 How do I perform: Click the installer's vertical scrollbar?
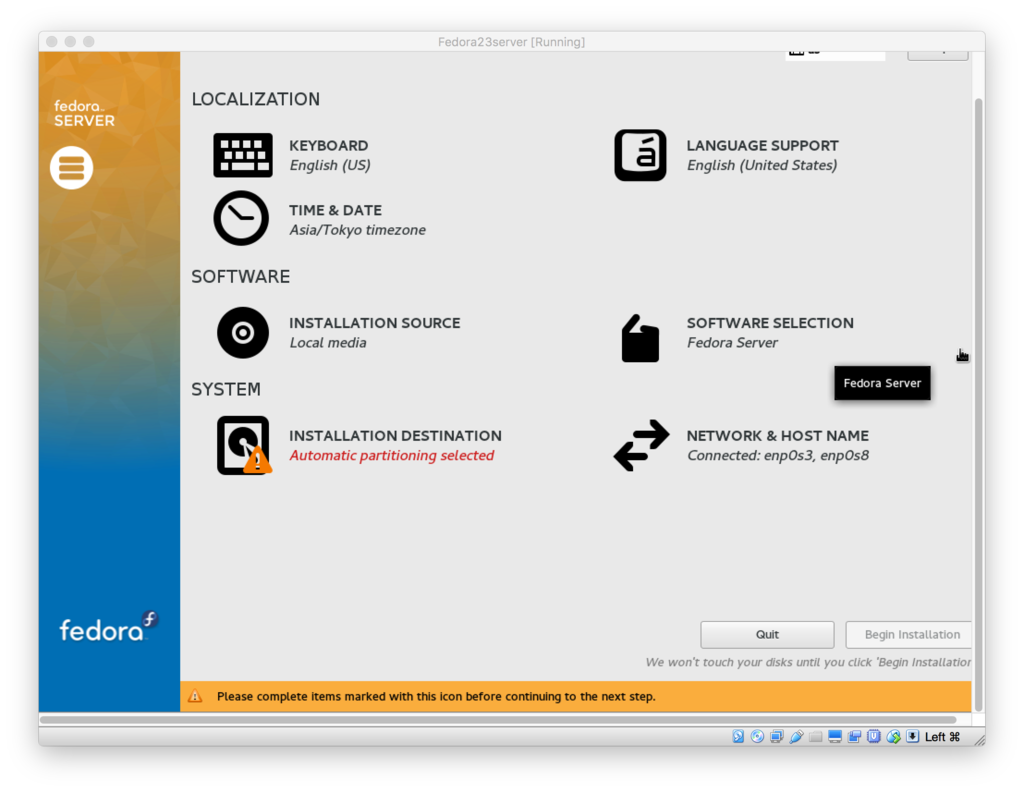click(978, 405)
